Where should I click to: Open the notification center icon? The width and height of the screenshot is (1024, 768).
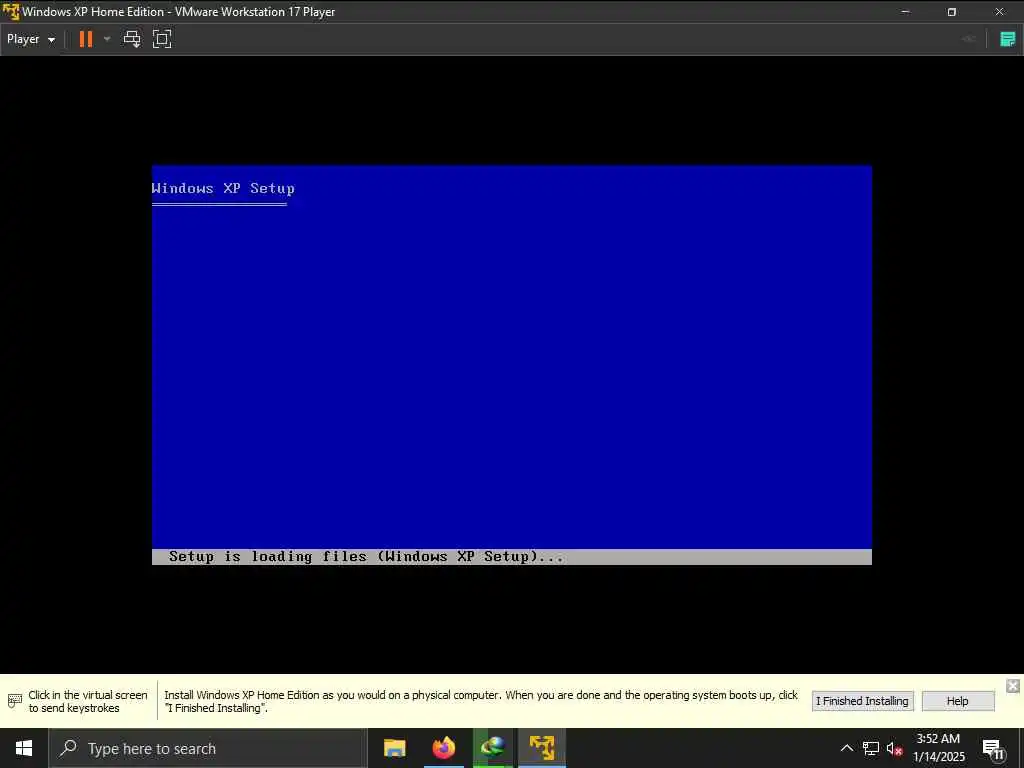[x=993, y=749]
